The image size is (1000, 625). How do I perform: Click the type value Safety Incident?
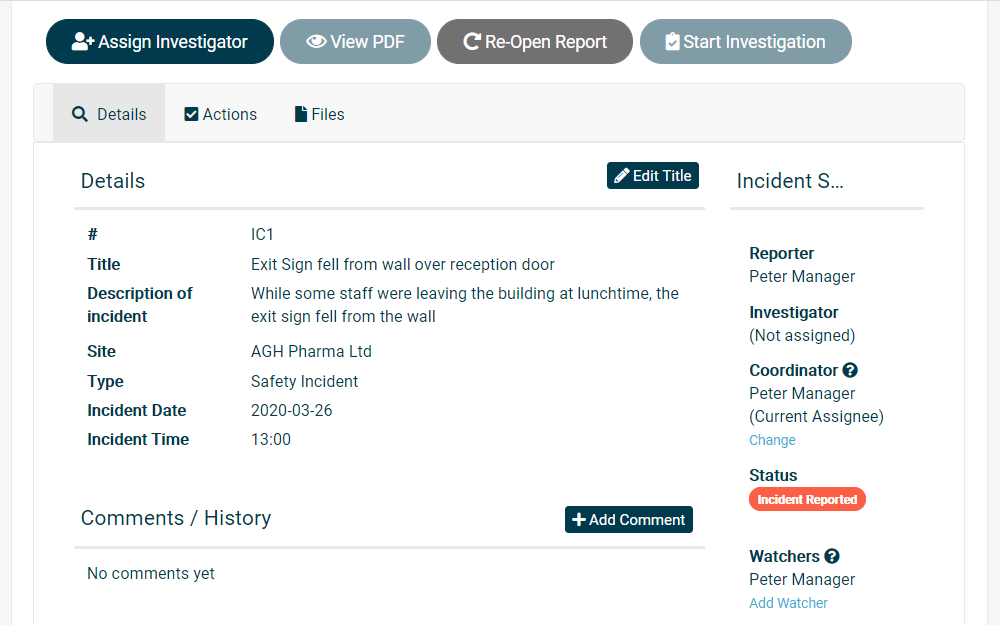click(x=304, y=381)
